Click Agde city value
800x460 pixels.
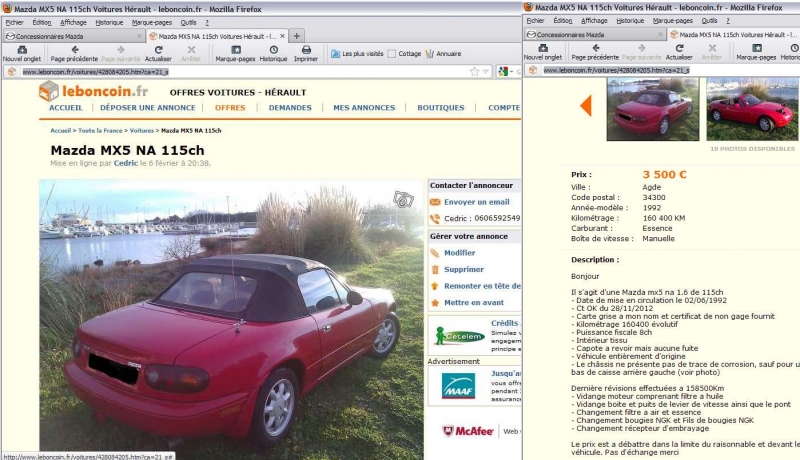click(652, 187)
